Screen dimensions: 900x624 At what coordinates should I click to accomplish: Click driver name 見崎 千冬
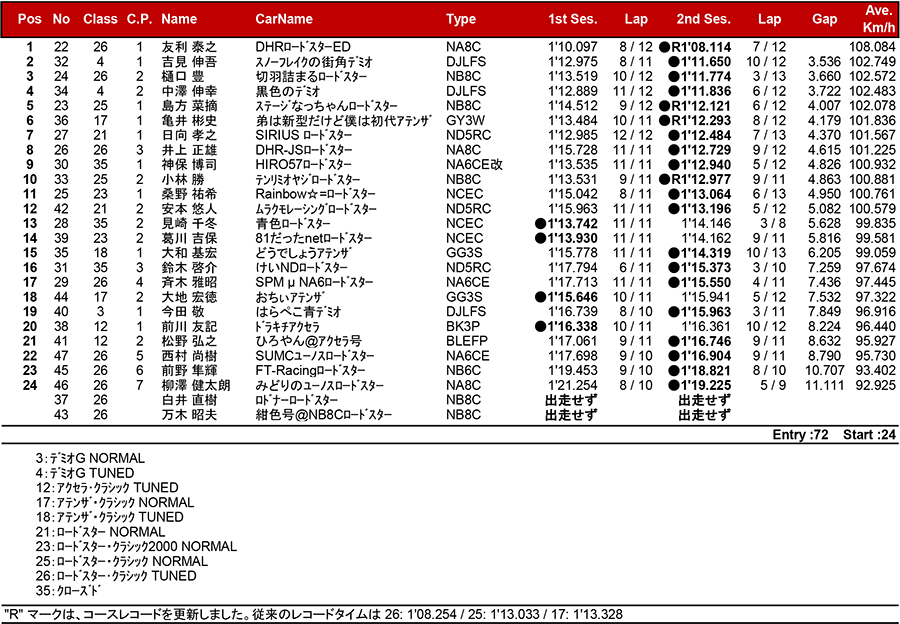click(189, 224)
